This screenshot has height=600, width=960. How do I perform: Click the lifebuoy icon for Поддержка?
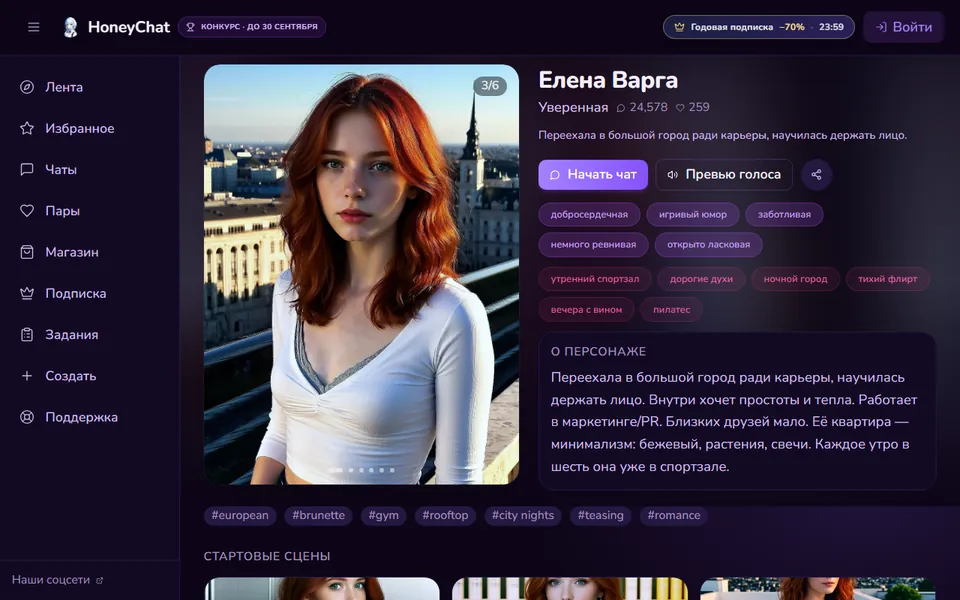click(x=27, y=417)
